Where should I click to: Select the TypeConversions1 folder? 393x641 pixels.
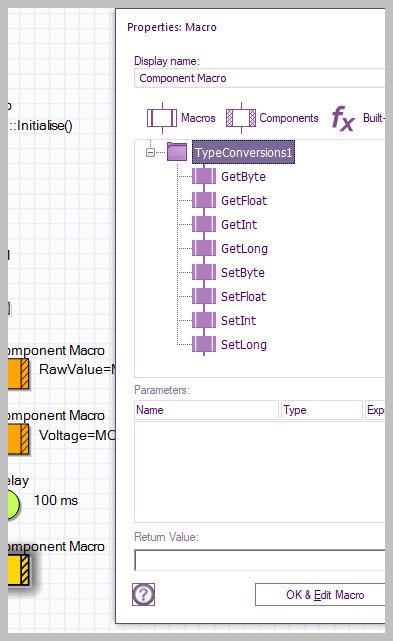click(x=243, y=152)
